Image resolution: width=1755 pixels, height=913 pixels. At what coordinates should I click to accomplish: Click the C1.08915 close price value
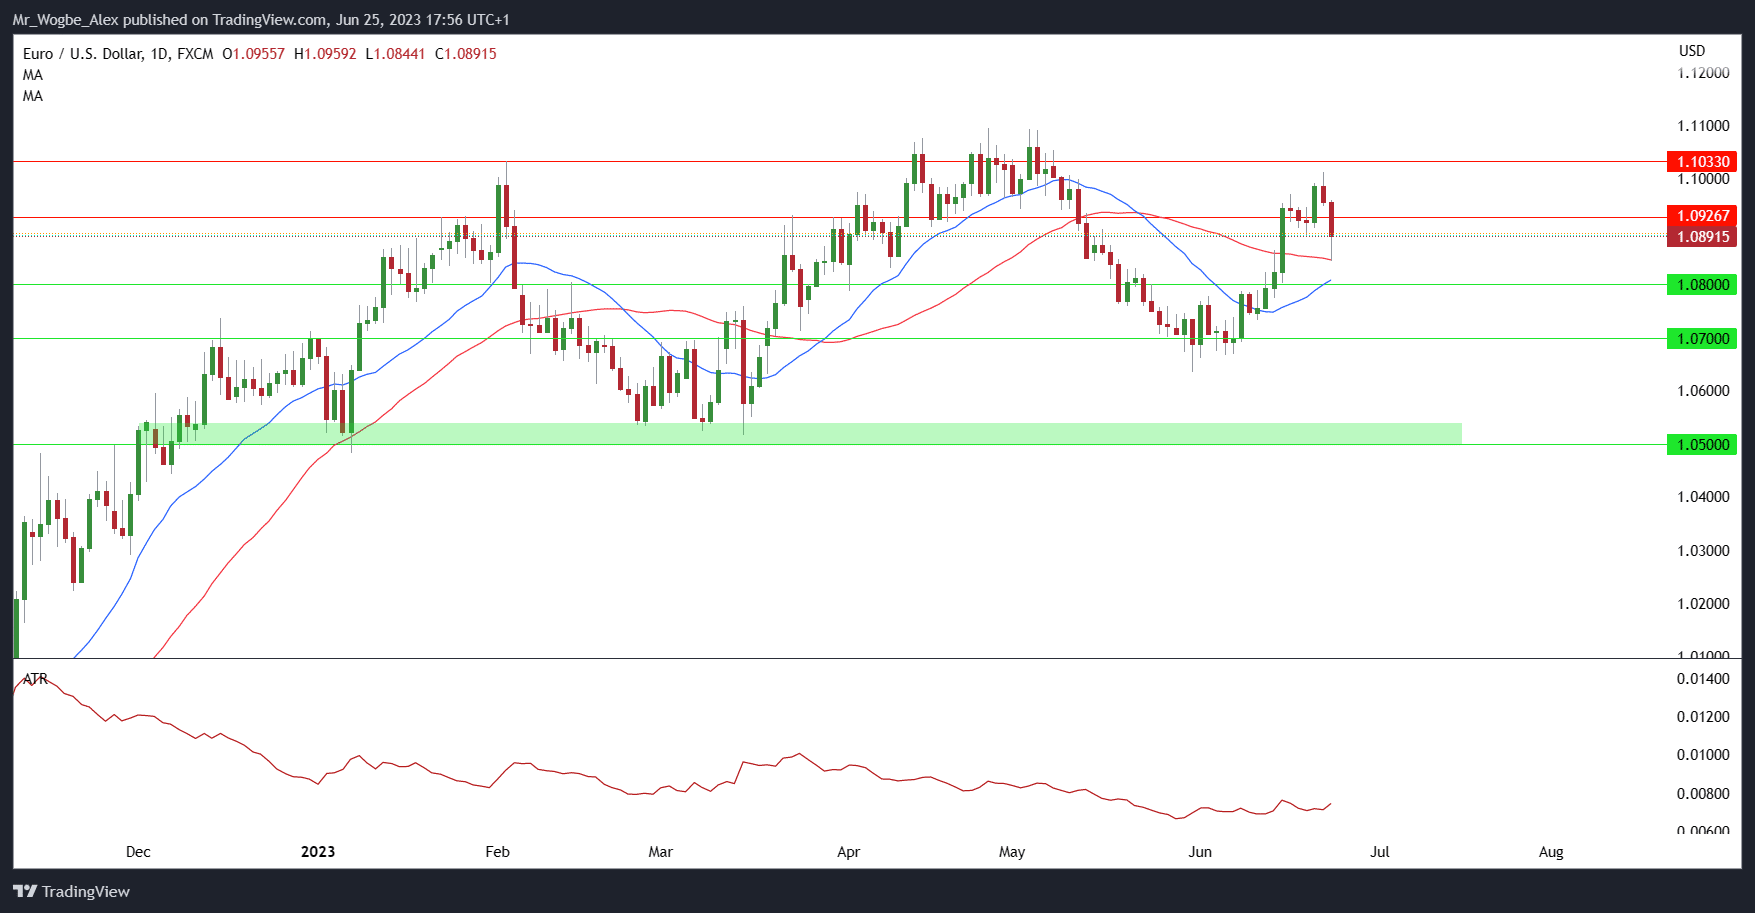point(465,54)
